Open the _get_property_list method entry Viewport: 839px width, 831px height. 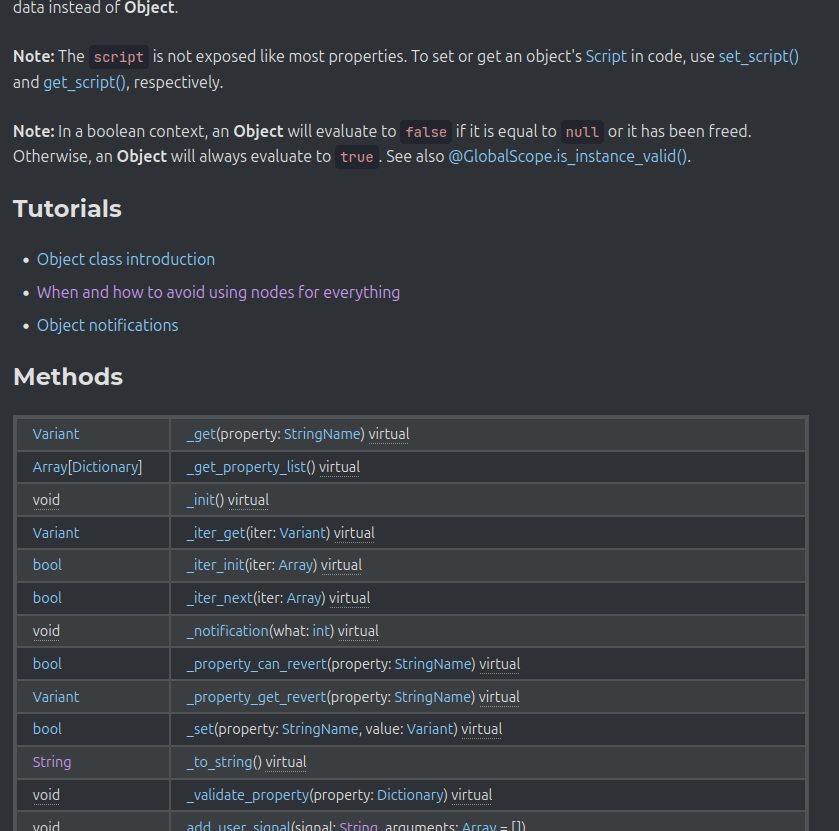243,467
